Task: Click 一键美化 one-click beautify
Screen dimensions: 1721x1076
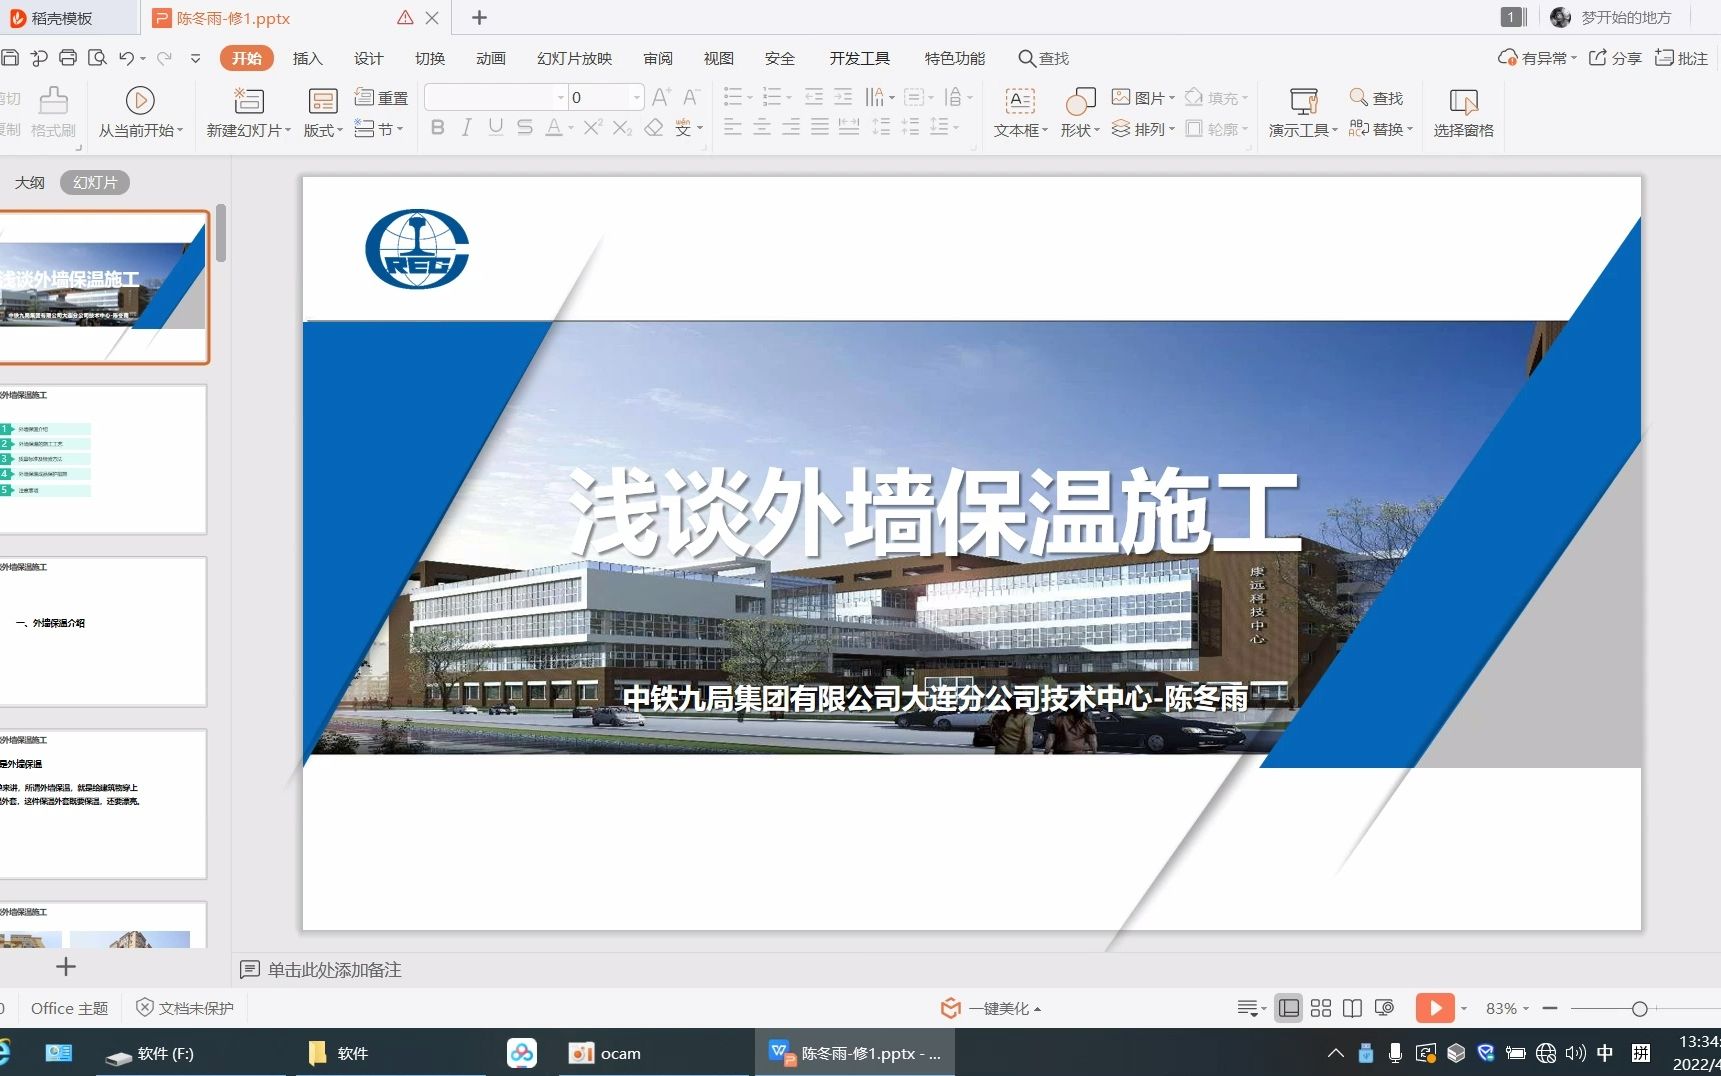Action: [990, 1008]
